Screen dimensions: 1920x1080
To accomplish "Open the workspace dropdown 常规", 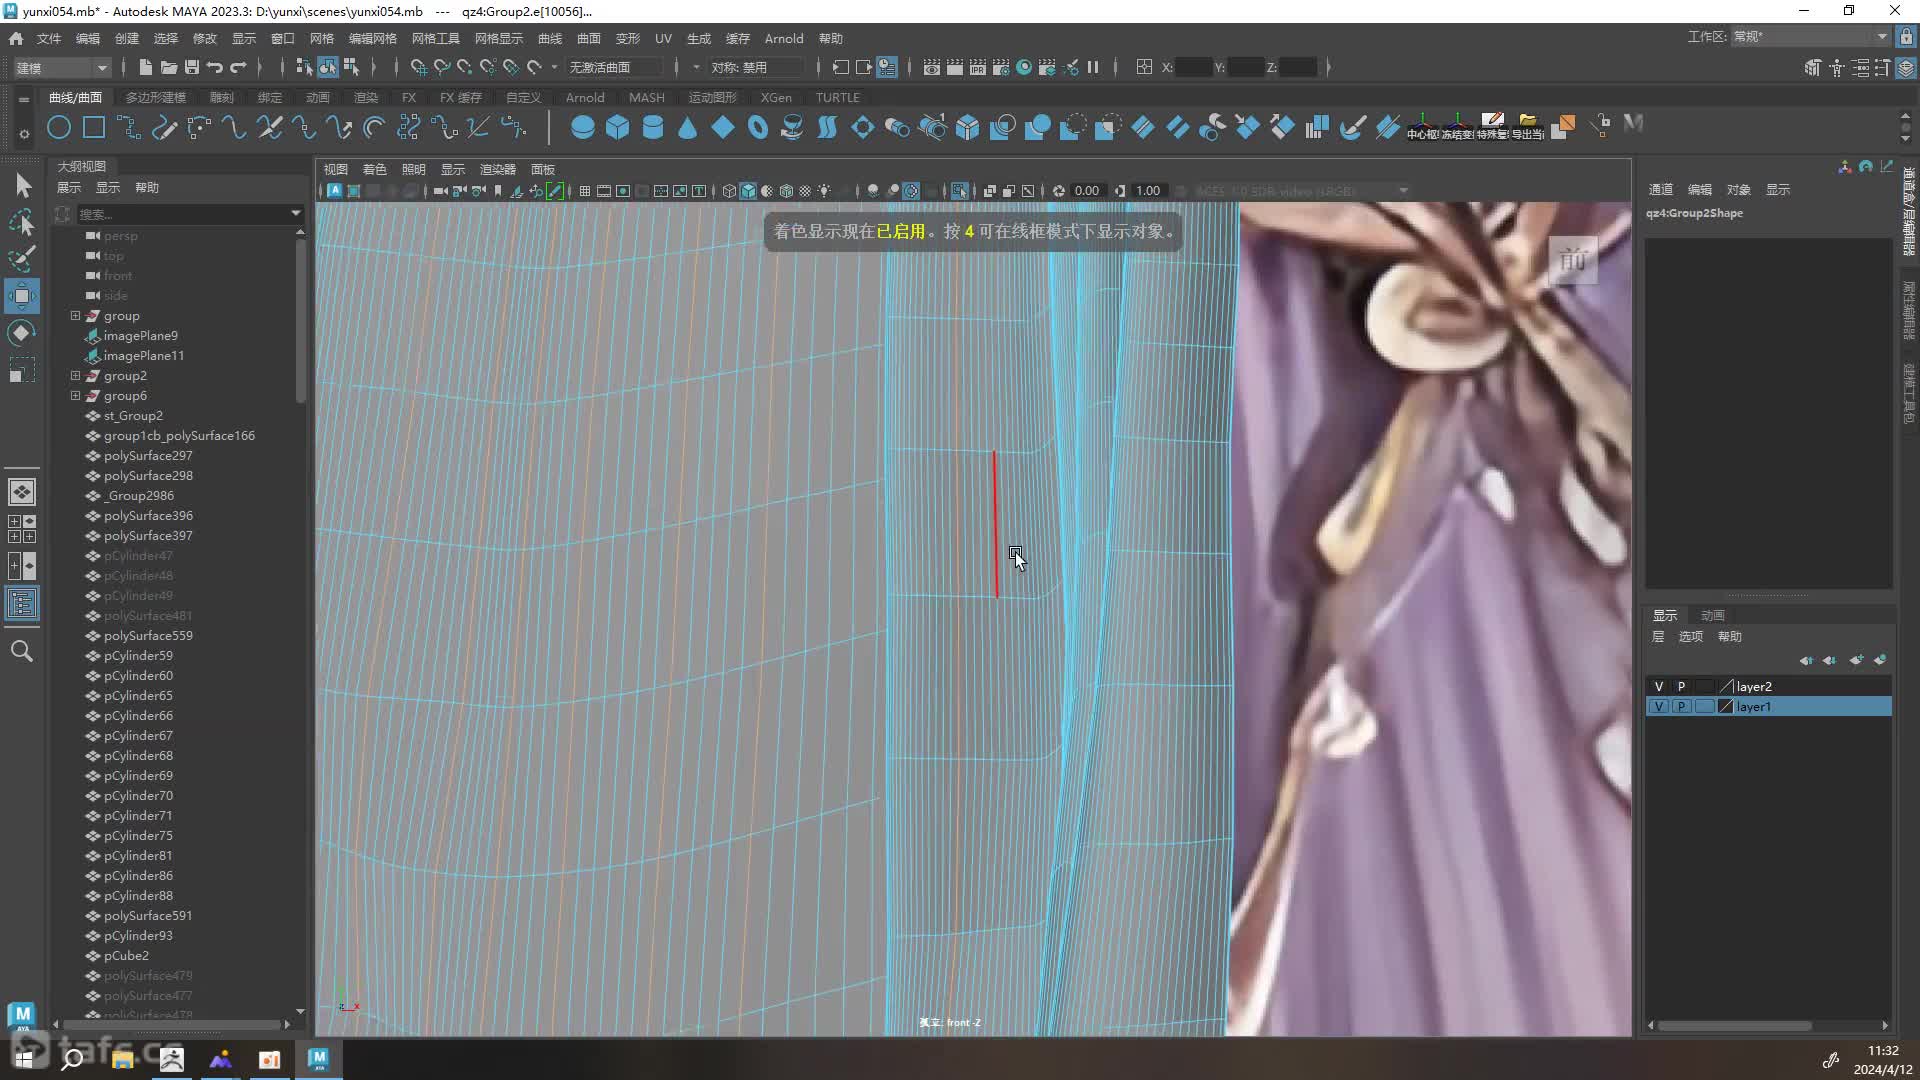I will 1810,37.
